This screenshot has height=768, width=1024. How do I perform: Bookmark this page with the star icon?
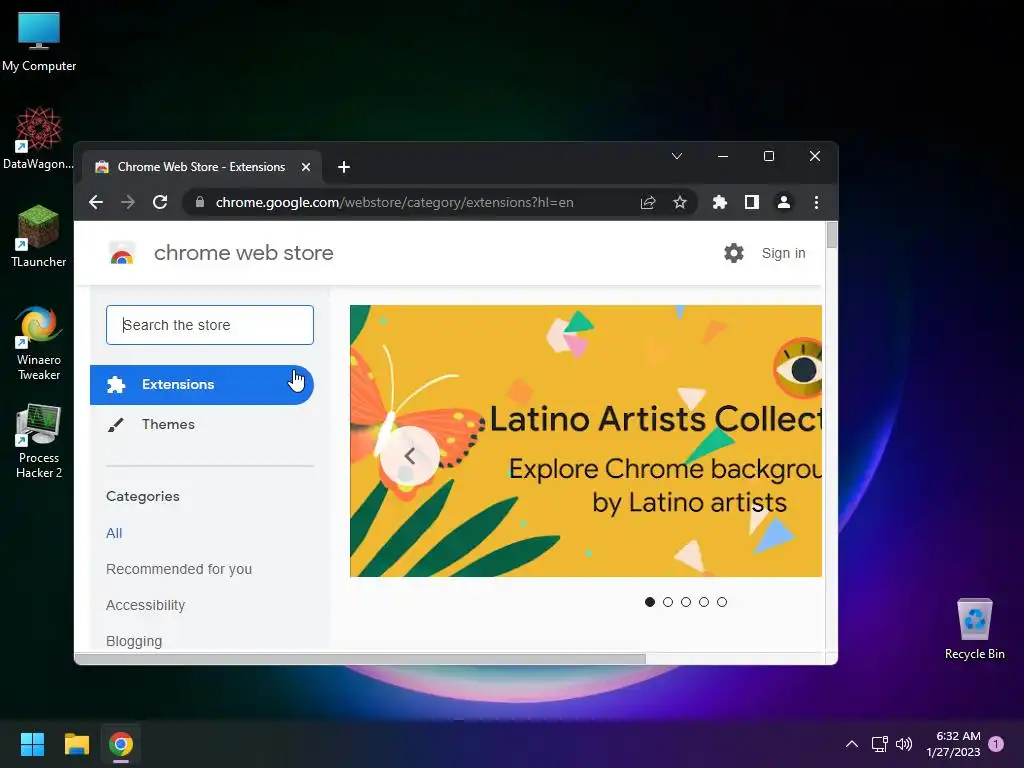680,202
